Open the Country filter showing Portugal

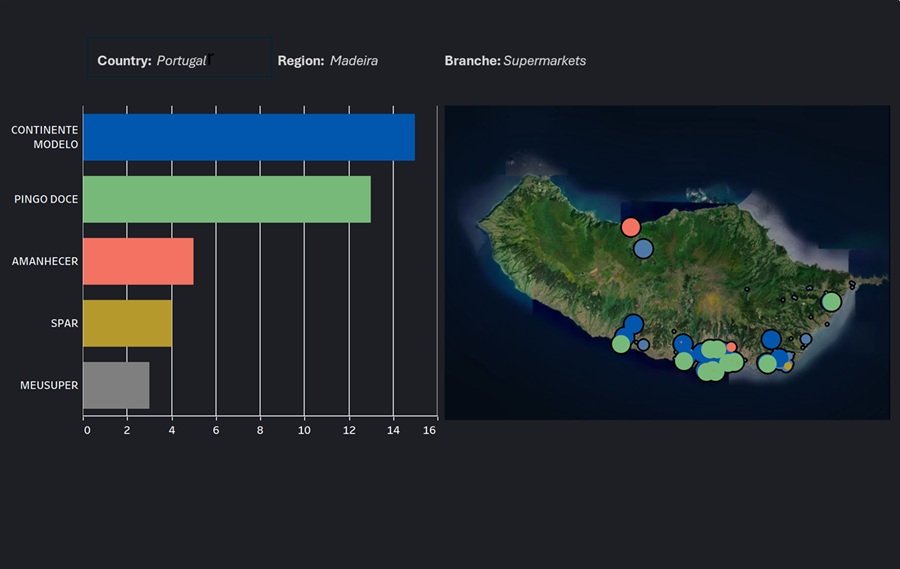coord(178,60)
